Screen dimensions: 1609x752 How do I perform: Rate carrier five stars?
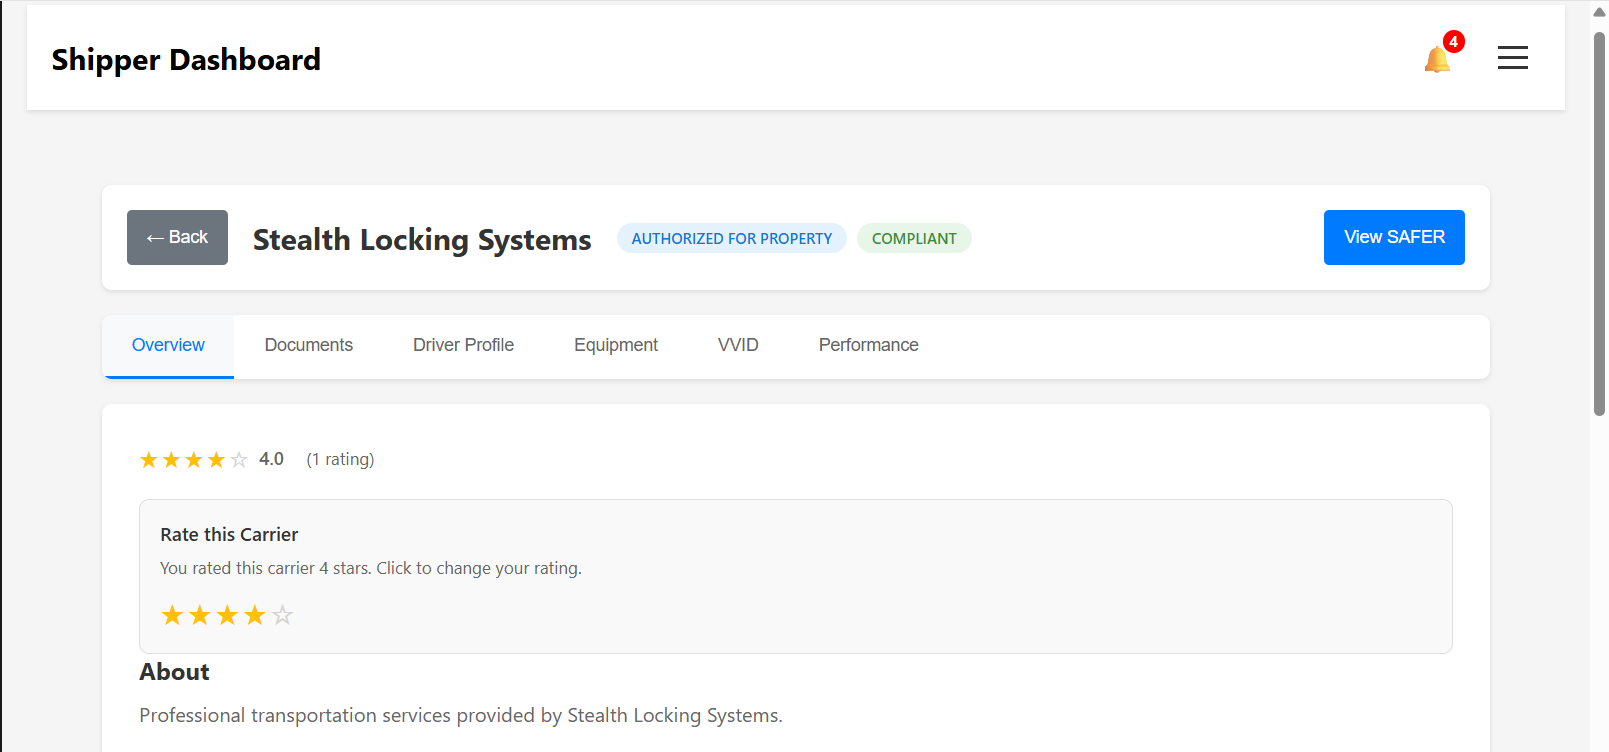pos(283,615)
